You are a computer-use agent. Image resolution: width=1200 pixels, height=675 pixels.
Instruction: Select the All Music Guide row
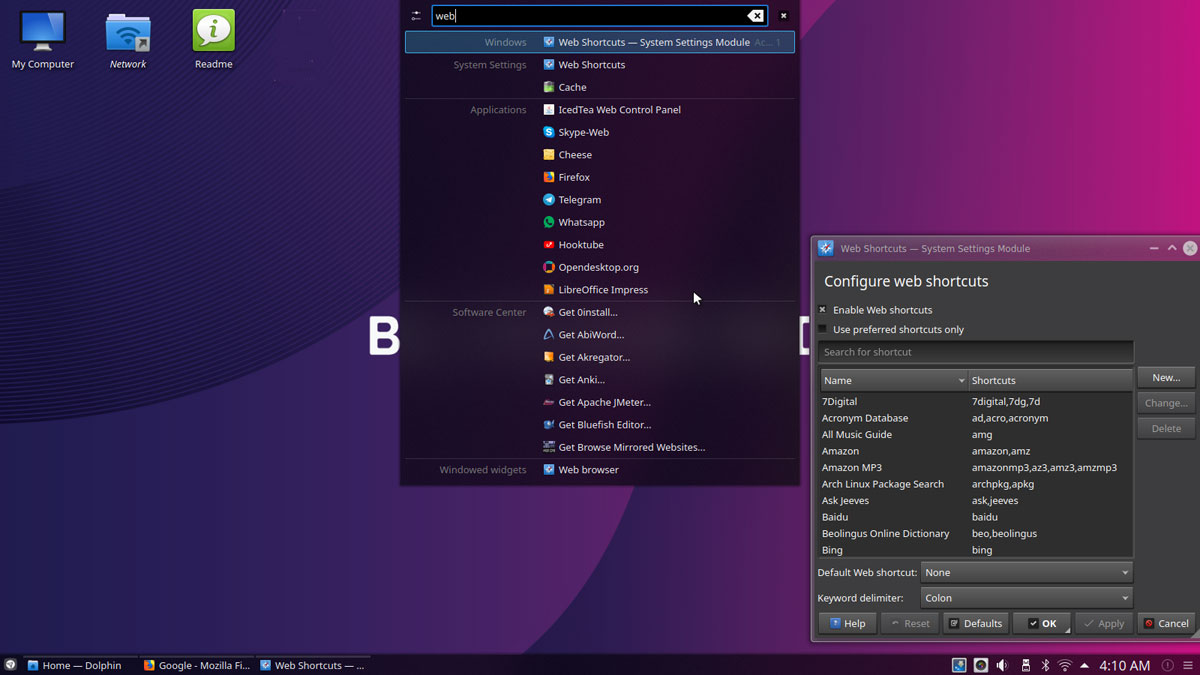point(976,434)
